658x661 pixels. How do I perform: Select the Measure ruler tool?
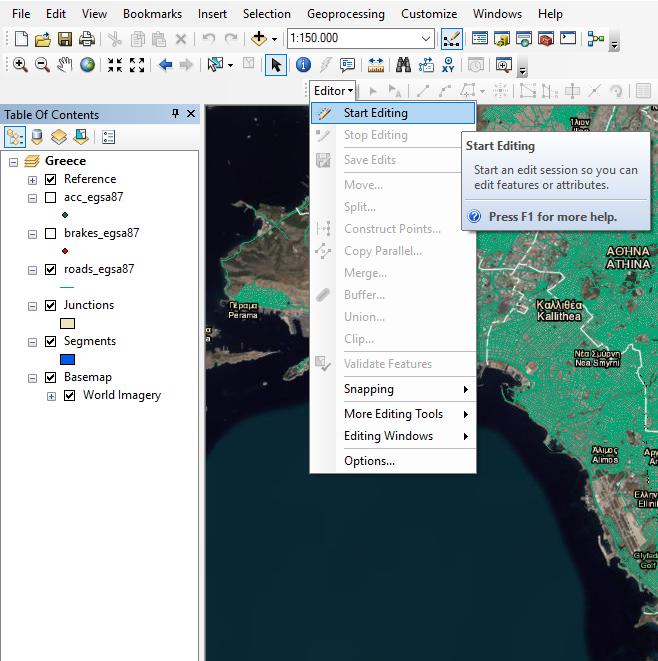(x=376, y=65)
